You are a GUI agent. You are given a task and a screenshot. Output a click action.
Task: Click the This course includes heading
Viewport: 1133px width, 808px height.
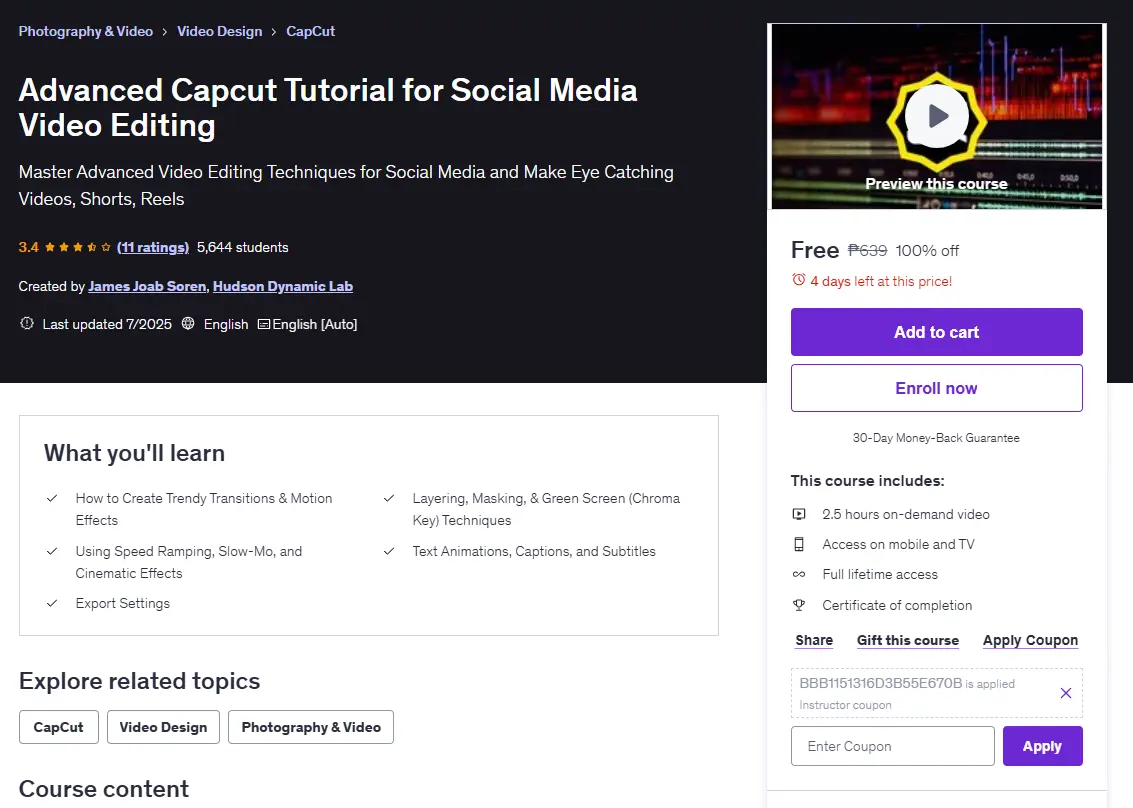[868, 481]
